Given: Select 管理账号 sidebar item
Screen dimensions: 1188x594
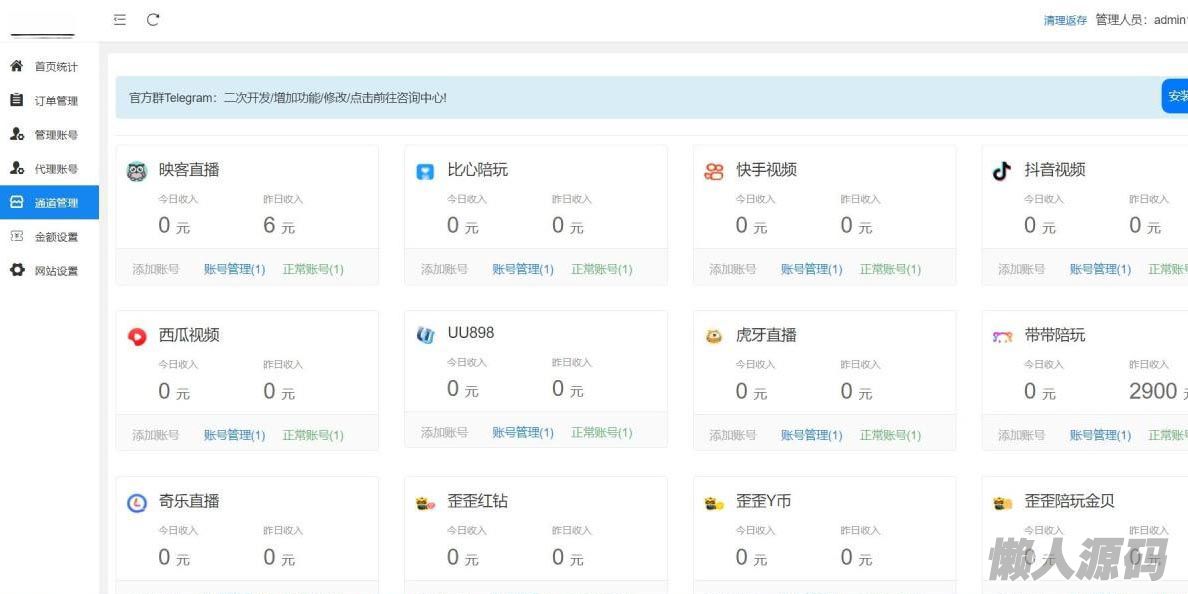Looking at the screenshot, I should point(55,135).
